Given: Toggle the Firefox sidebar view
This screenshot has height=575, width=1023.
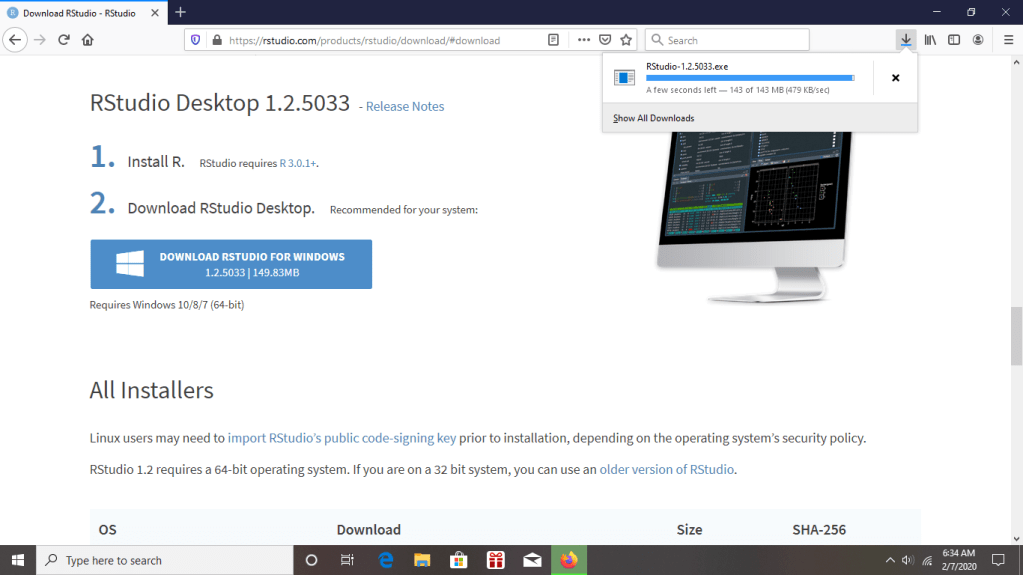Looking at the screenshot, I should point(954,40).
